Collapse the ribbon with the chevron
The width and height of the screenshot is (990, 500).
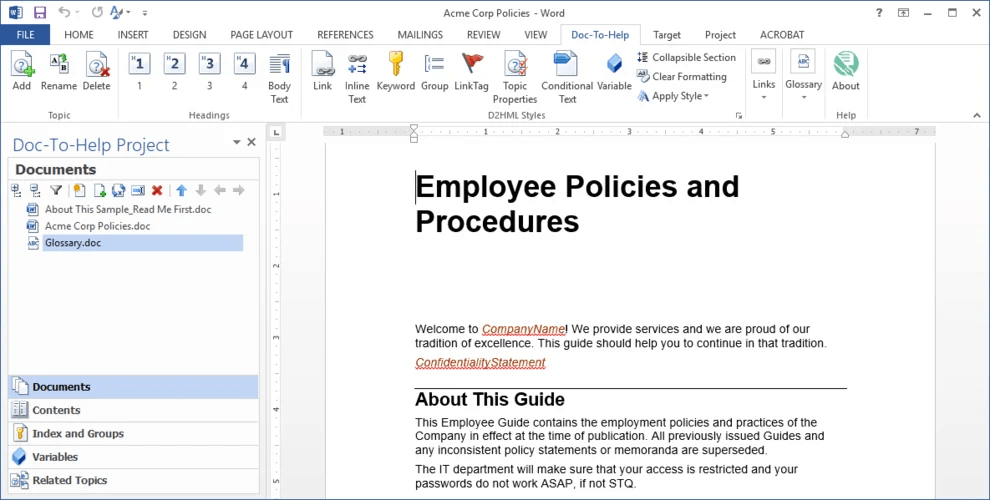pyautogui.click(x=977, y=115)
